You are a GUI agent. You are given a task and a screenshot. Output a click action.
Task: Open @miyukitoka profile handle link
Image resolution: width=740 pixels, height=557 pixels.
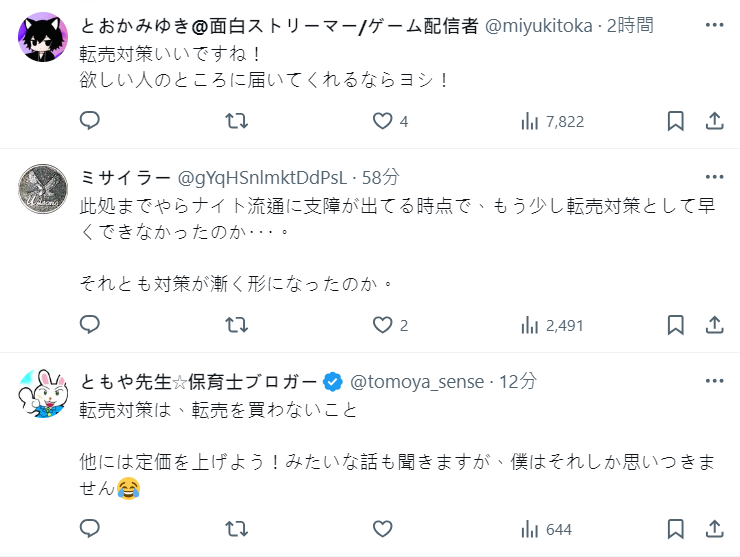coord(541,27)
